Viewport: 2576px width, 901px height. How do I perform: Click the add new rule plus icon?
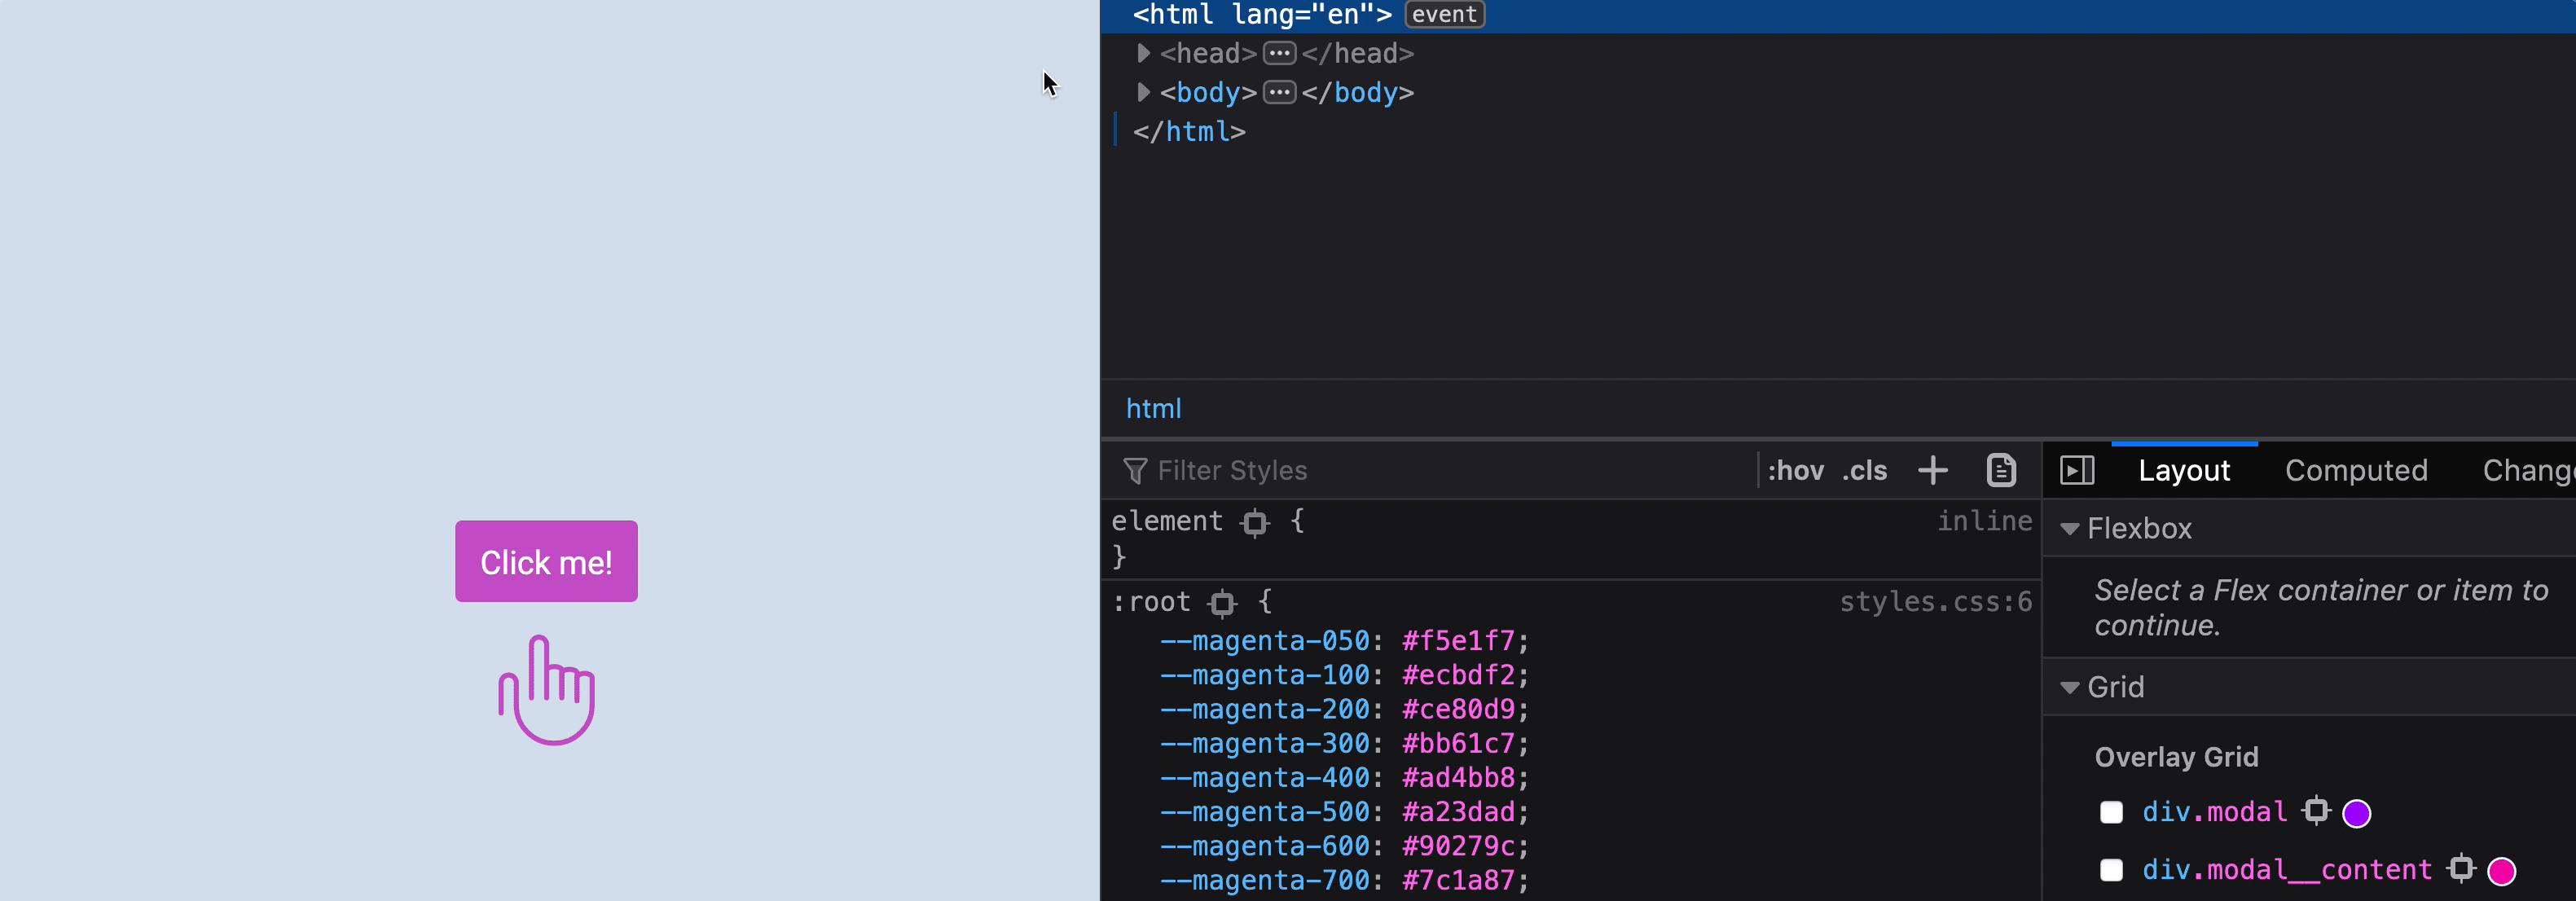point(1932,470)
